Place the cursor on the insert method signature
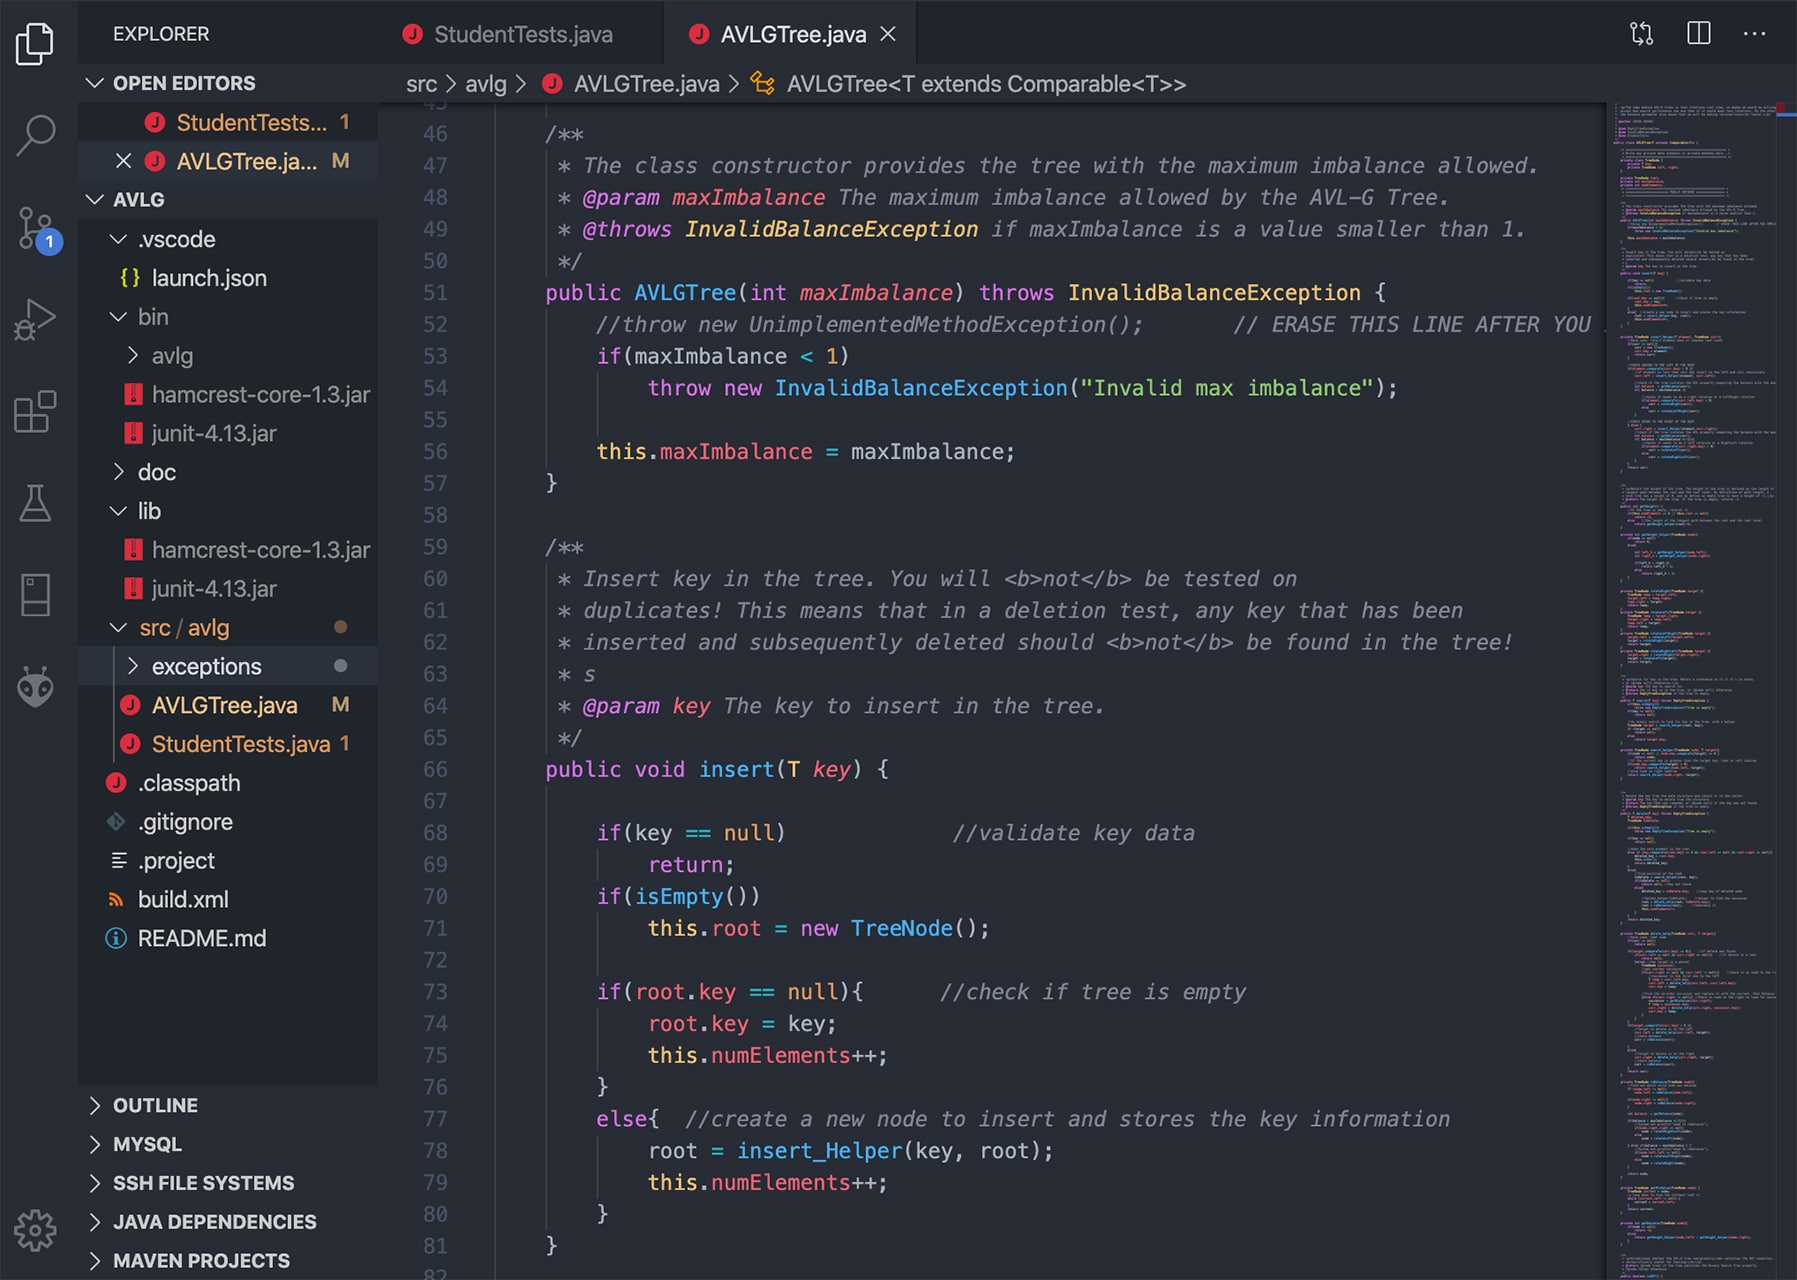This screenshot has width=1797, height=1280. pos(737,769)
